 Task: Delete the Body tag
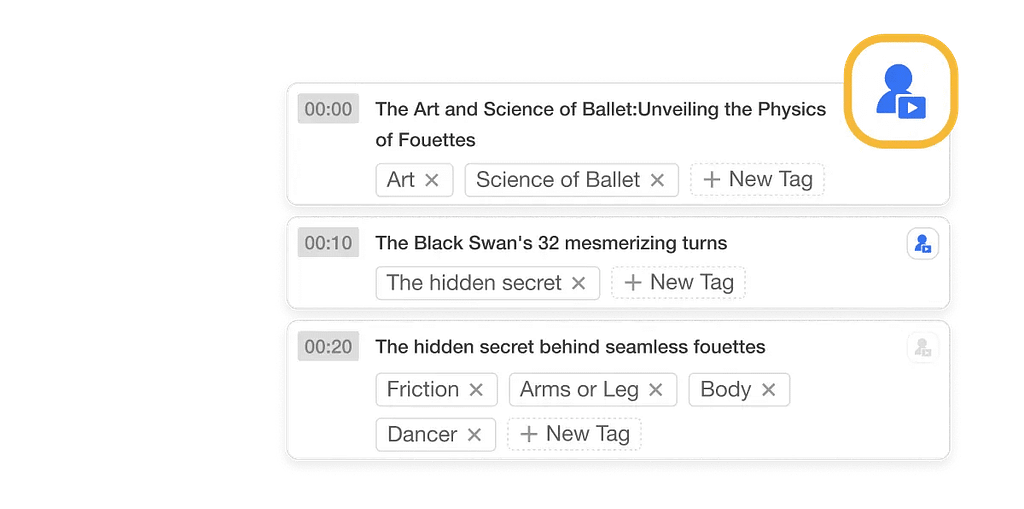coord(769,390)
